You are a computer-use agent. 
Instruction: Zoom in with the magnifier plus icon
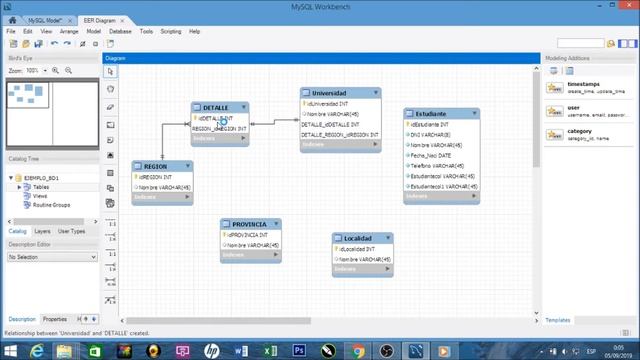tap(56, 71)
